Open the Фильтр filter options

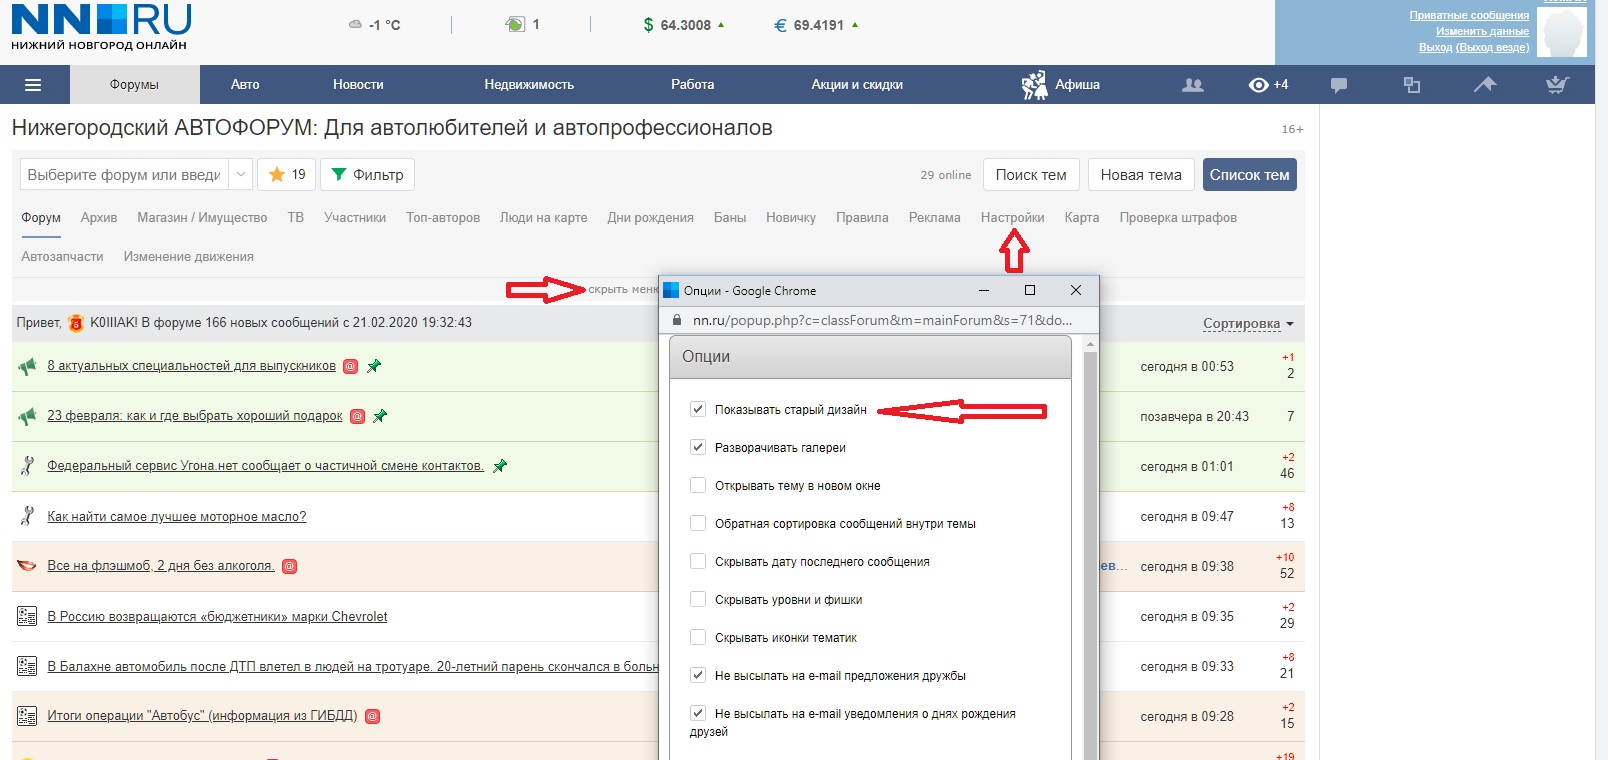367,174
